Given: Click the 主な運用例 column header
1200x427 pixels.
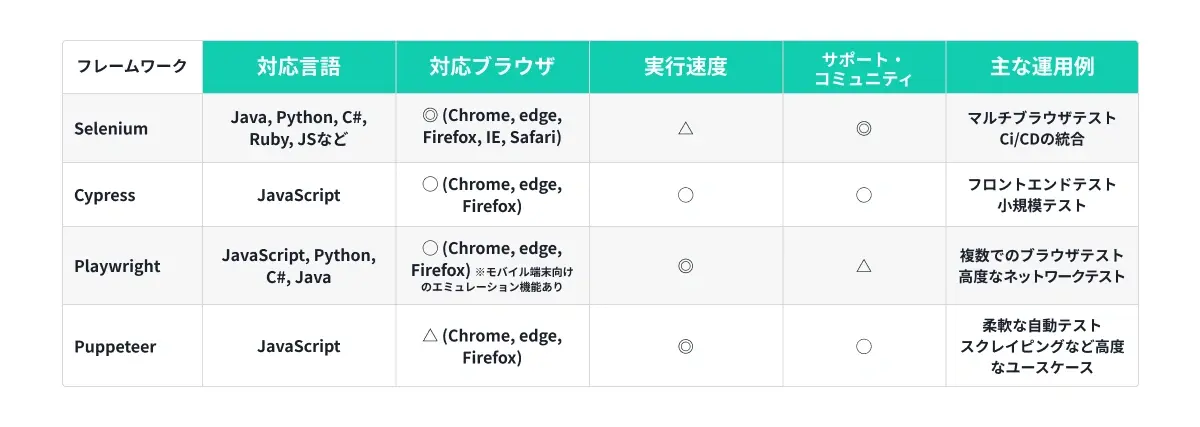Looking at the screenshot, I should (x=1042, y=67).
